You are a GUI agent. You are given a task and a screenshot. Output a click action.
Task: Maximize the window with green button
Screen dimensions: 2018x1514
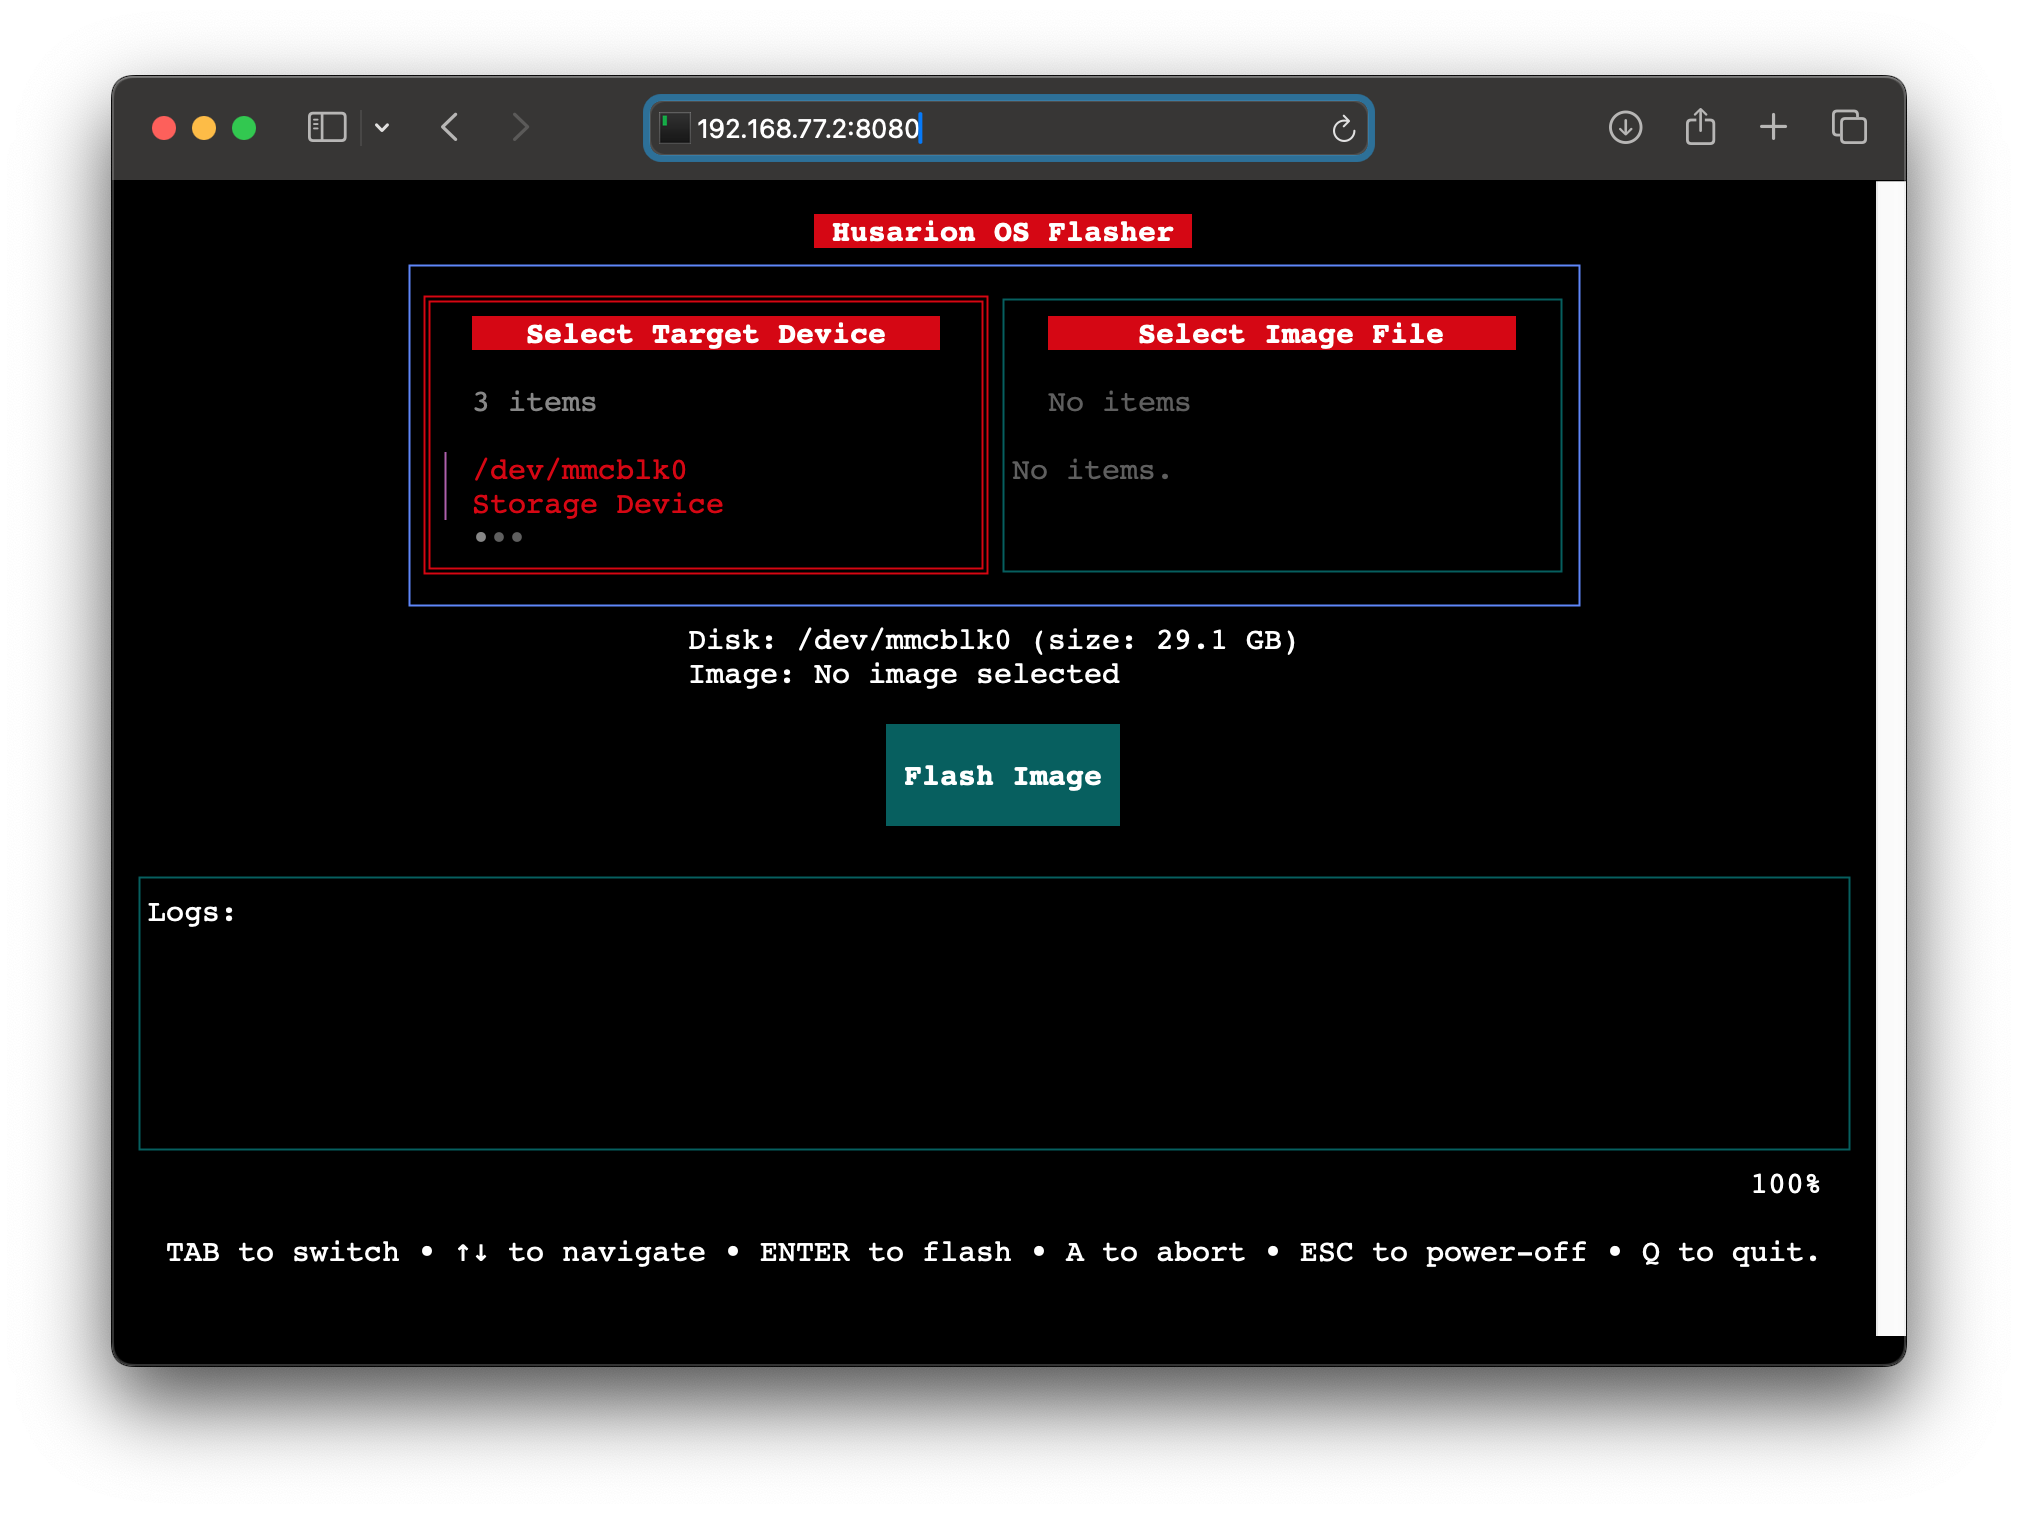pyautogui.click(x=244, y=128)
